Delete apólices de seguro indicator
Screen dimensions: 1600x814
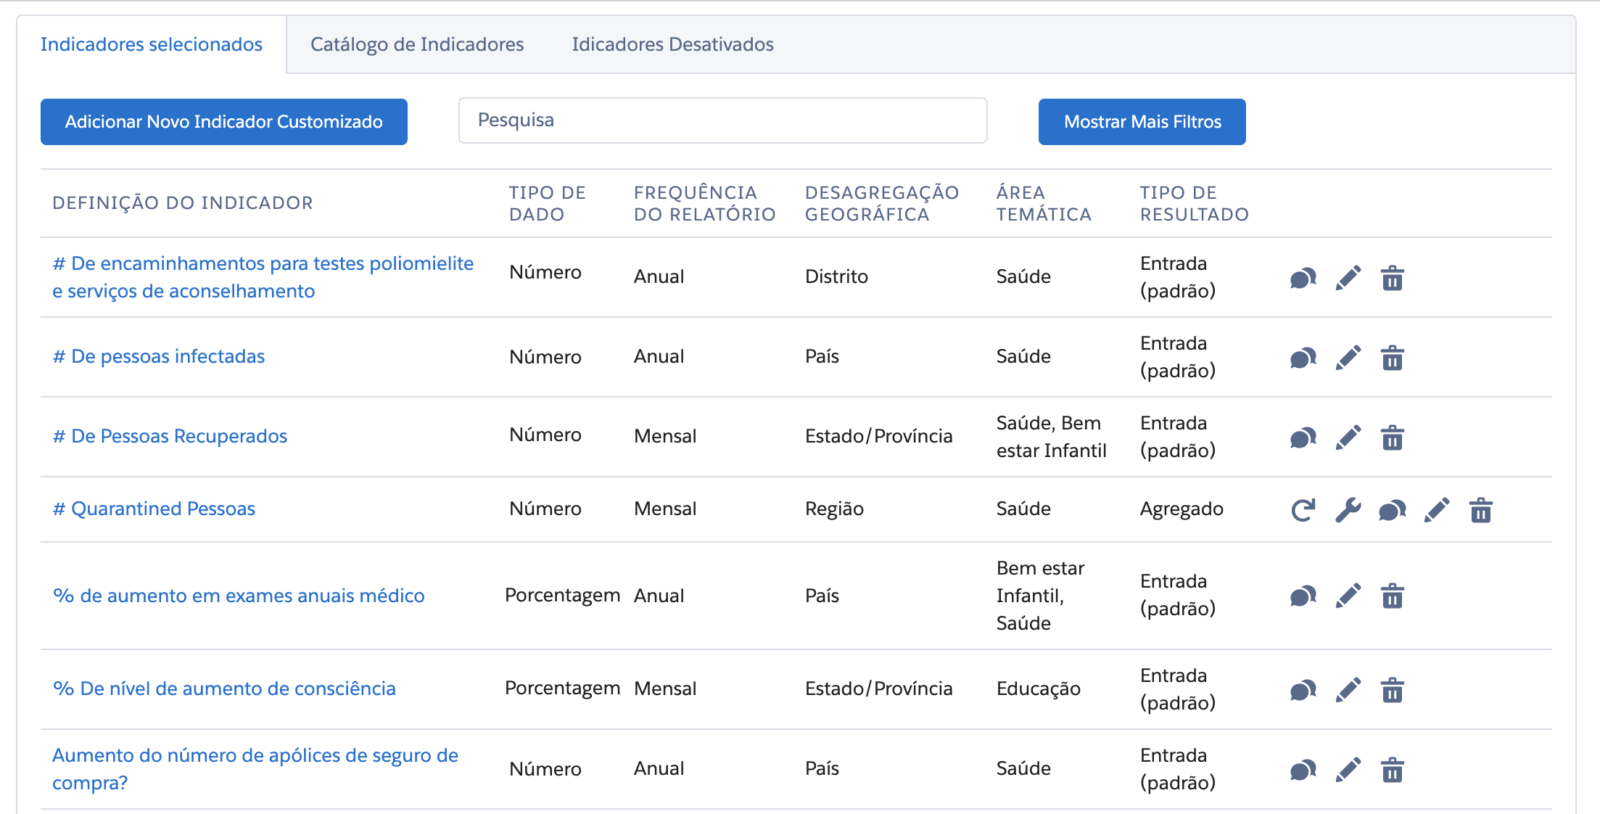click(x=1392, y=770)
